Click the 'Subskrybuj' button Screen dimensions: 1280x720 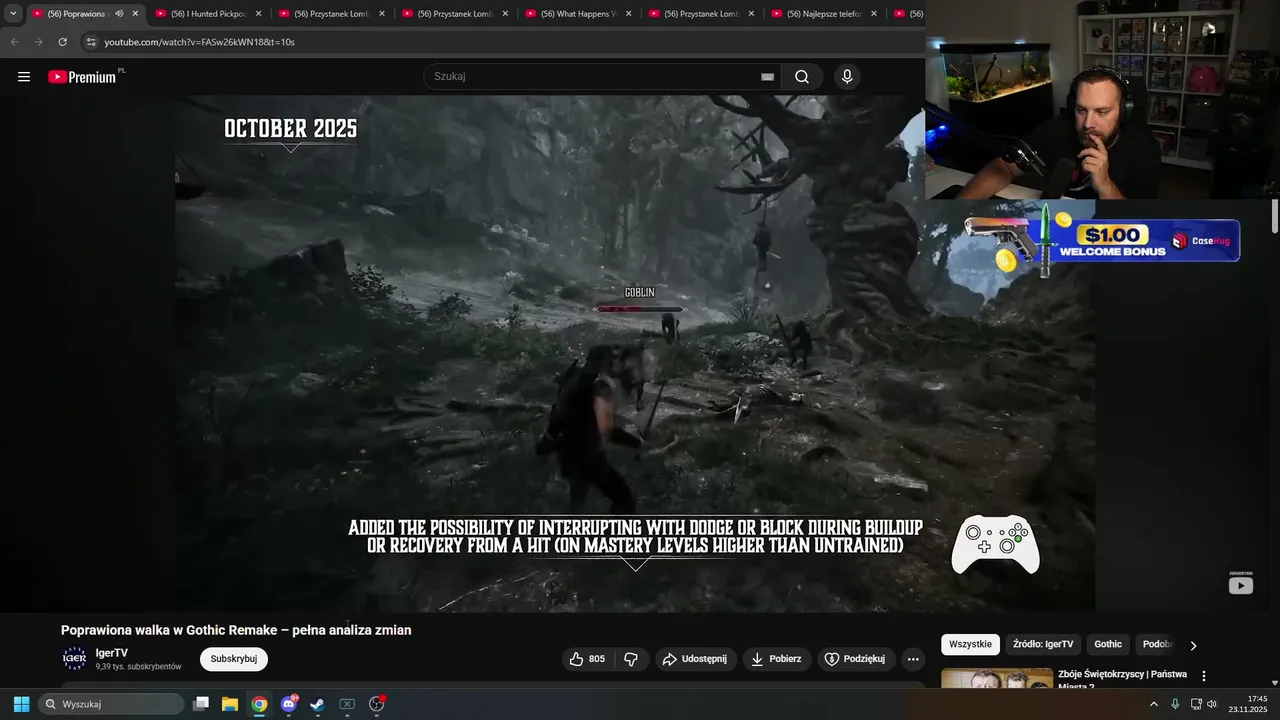(x=234, y=659)
